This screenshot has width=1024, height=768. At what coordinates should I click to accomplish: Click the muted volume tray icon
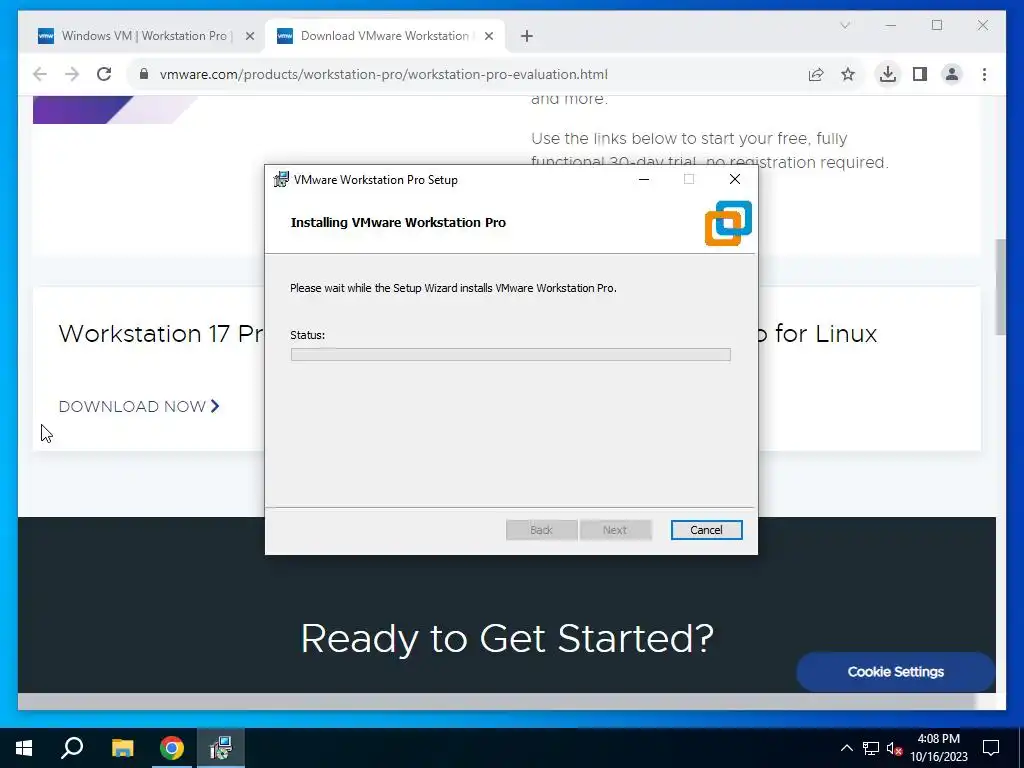click(x=895, y=748)
